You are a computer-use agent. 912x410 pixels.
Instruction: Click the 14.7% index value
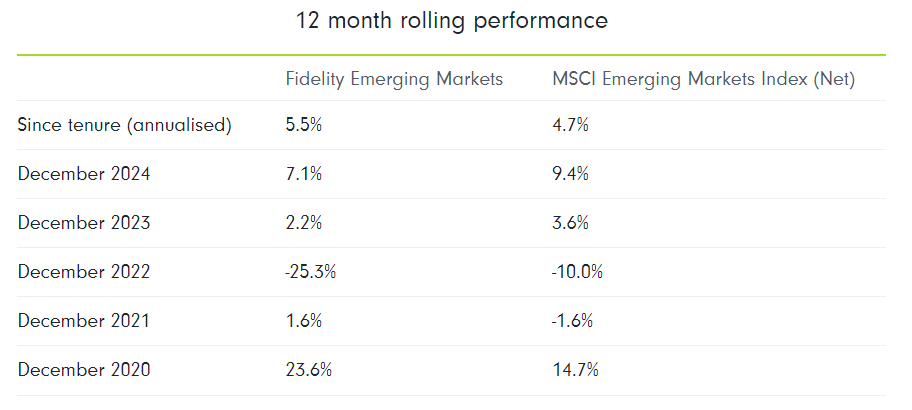pyautogui.click(x=575, y=370)
